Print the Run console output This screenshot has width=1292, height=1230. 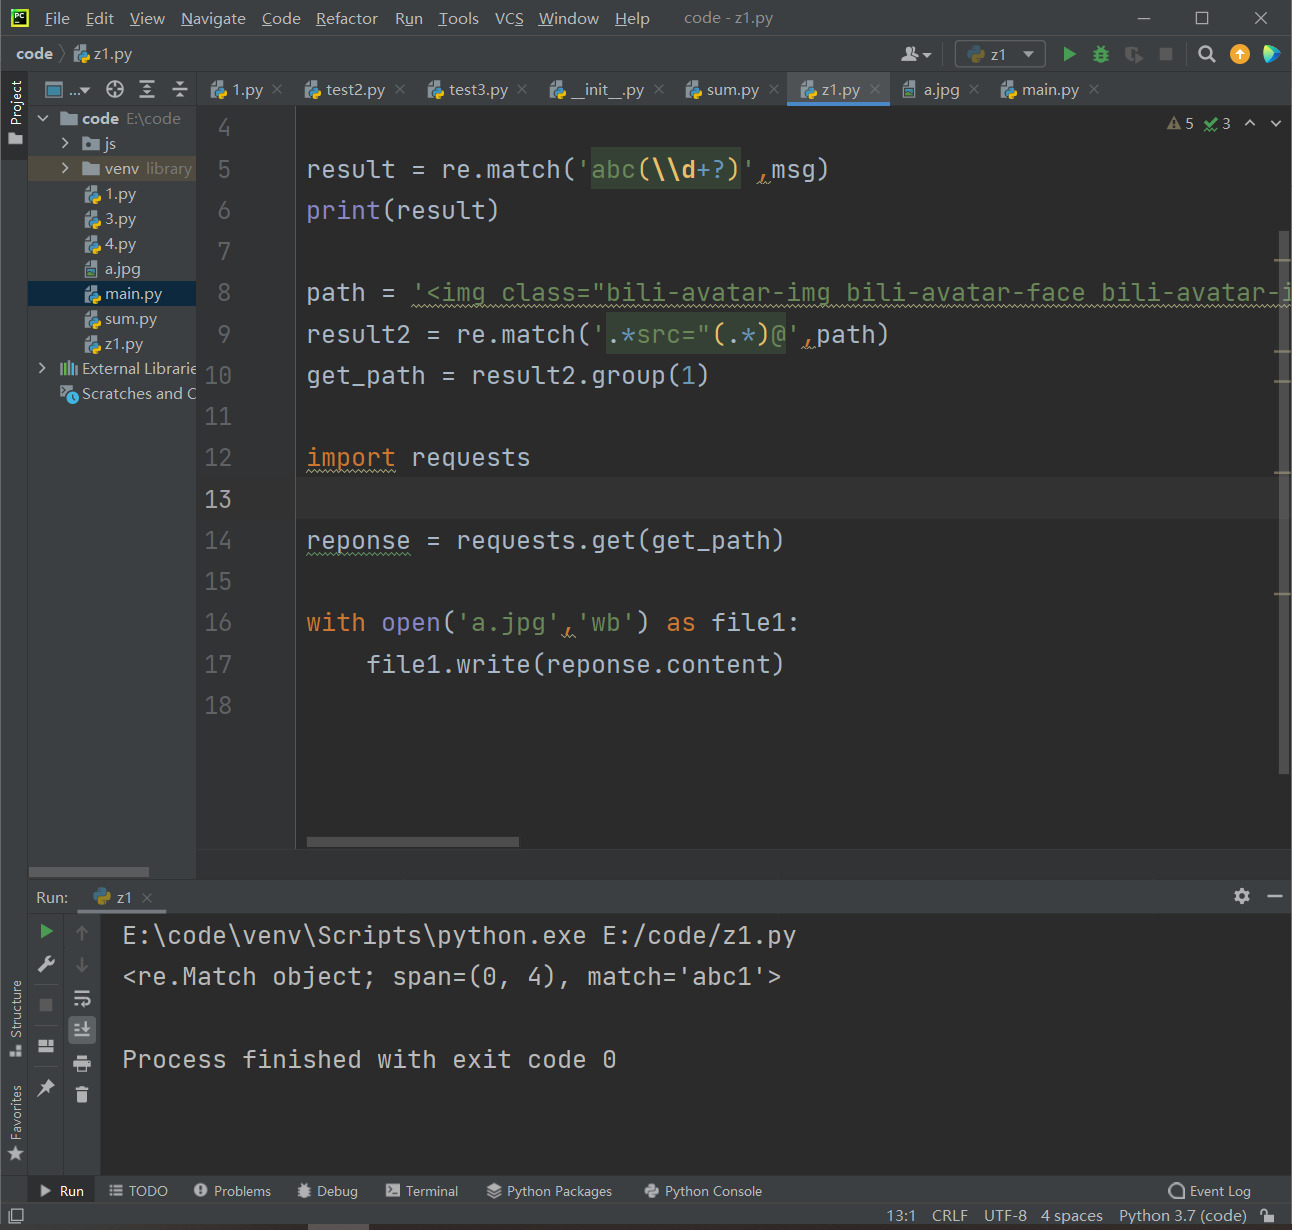(x=82, y=1062)
